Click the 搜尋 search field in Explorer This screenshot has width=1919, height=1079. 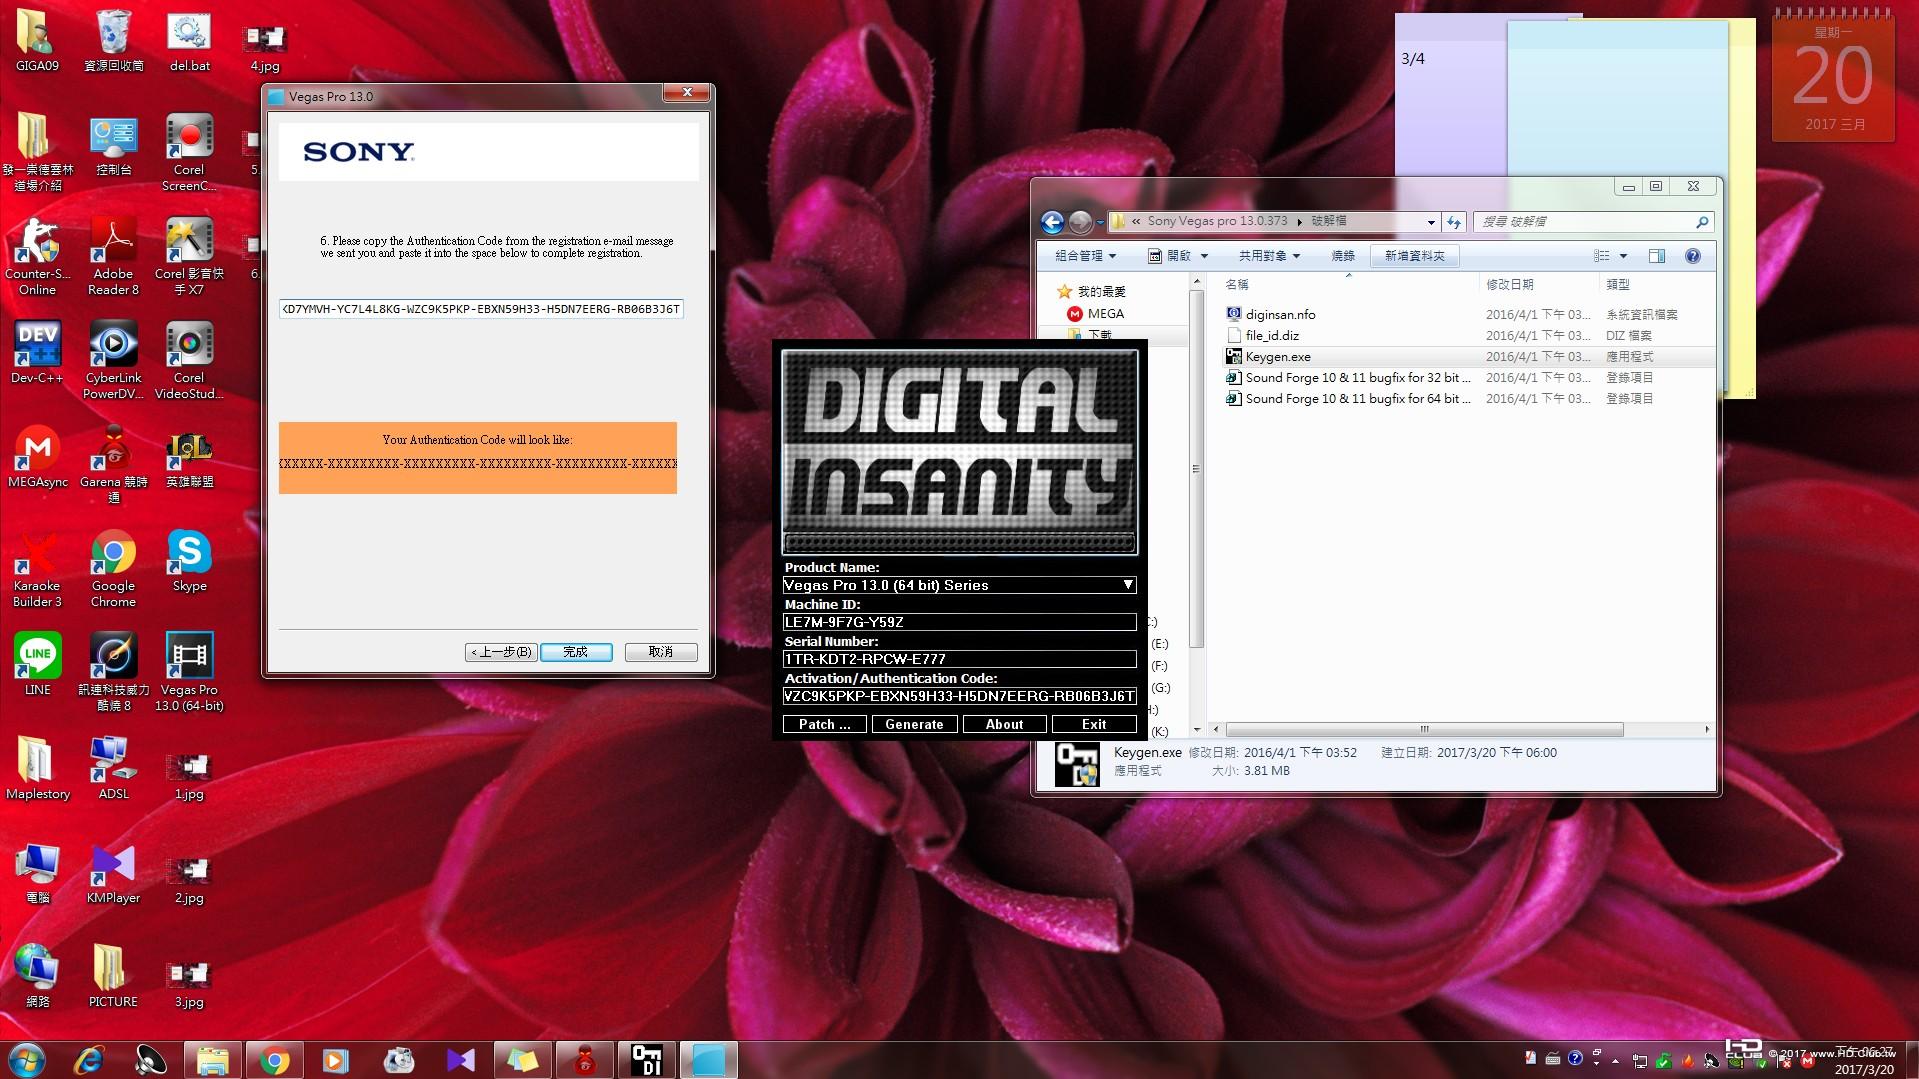click(1585, 222)
